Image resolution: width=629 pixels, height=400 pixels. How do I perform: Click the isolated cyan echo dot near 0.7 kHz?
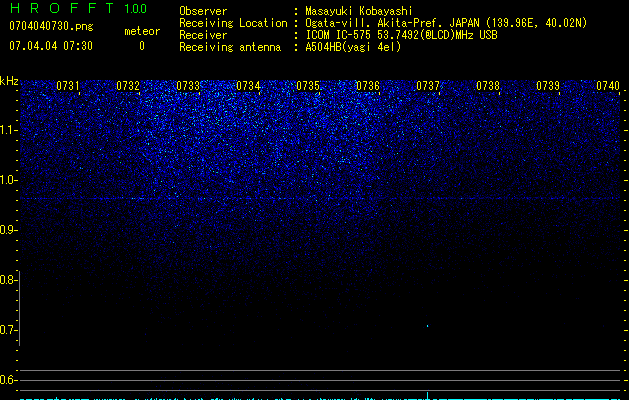(428, 326)
